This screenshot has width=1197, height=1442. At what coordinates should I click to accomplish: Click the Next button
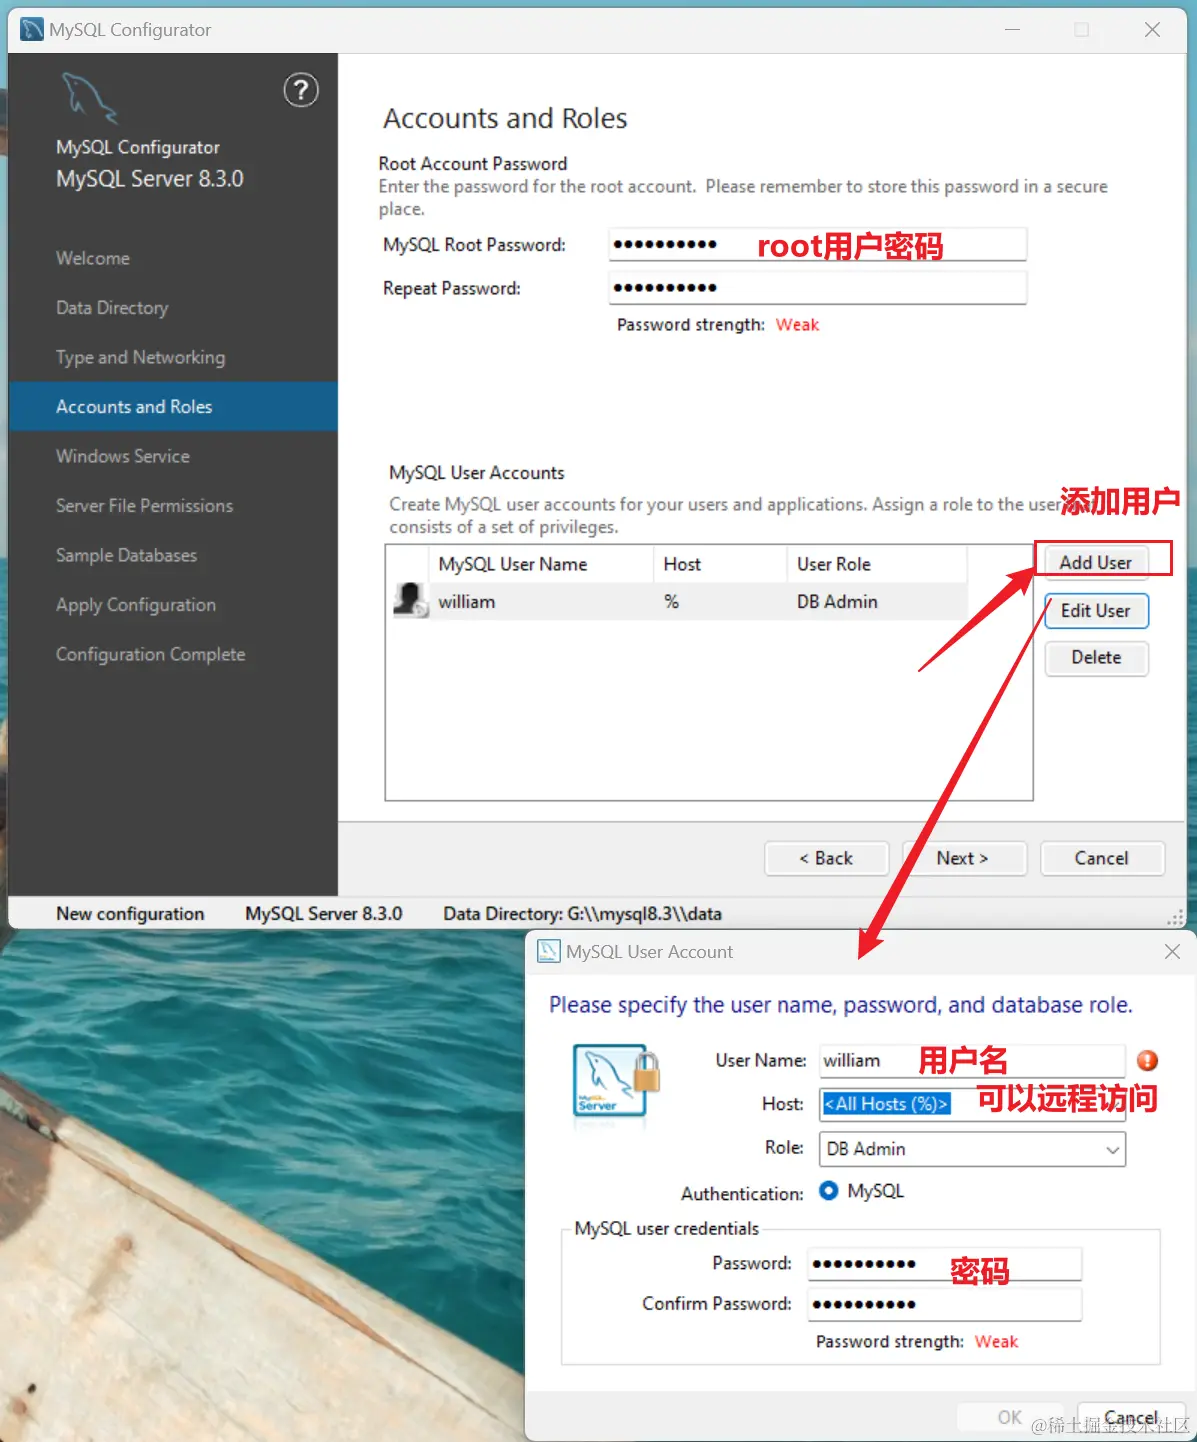point(964,858)
